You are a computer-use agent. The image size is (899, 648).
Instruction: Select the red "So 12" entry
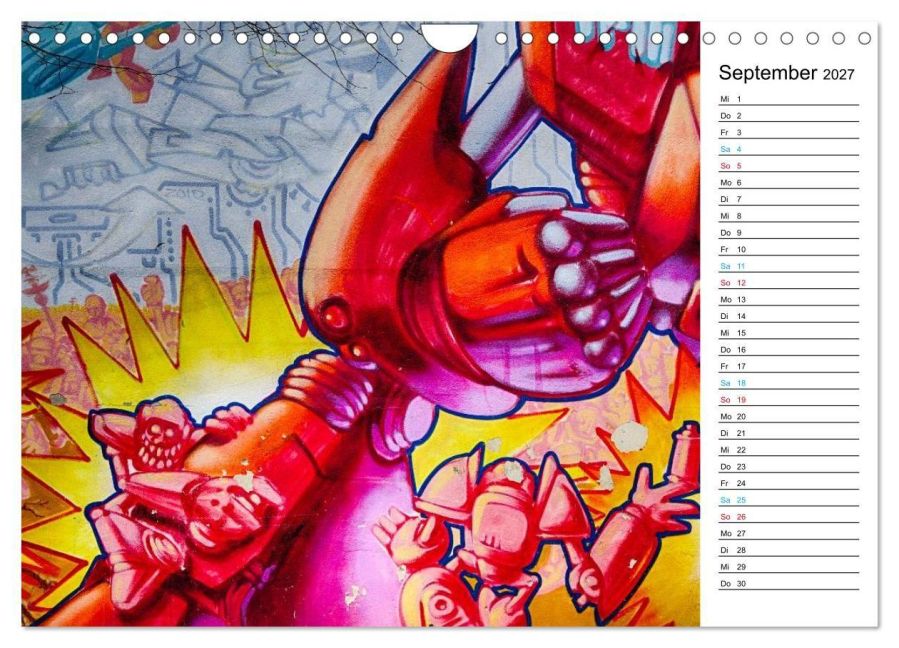[x=789, y=282]
